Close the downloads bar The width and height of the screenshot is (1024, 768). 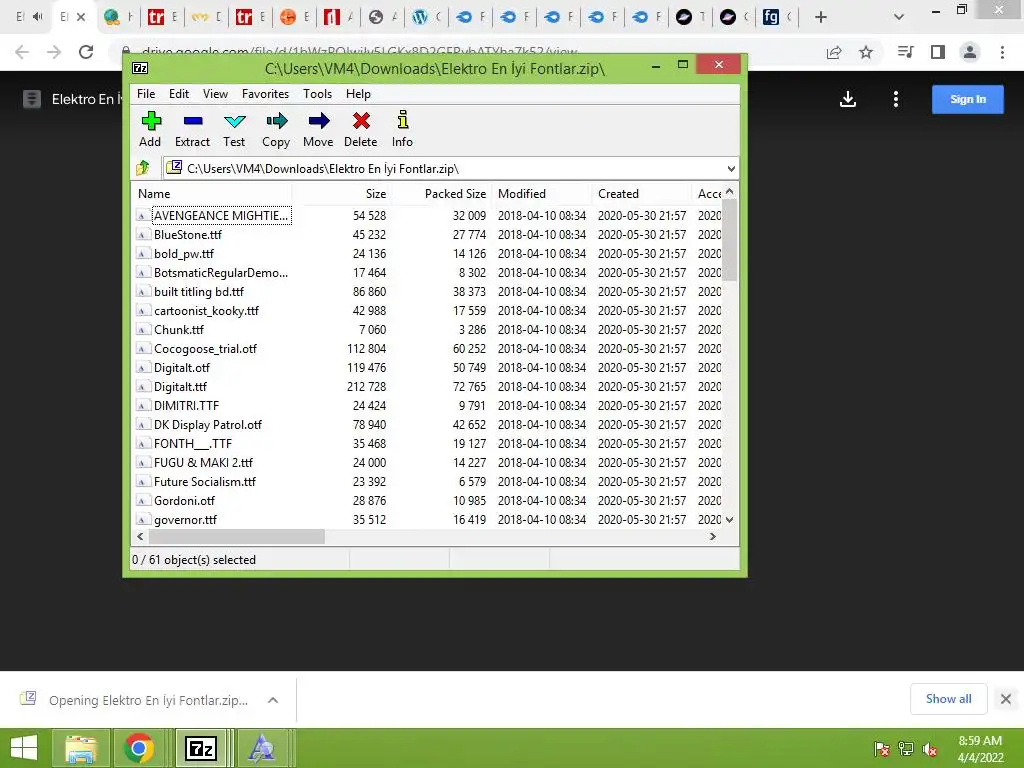pyautogui.click(x=1006, y=699)
